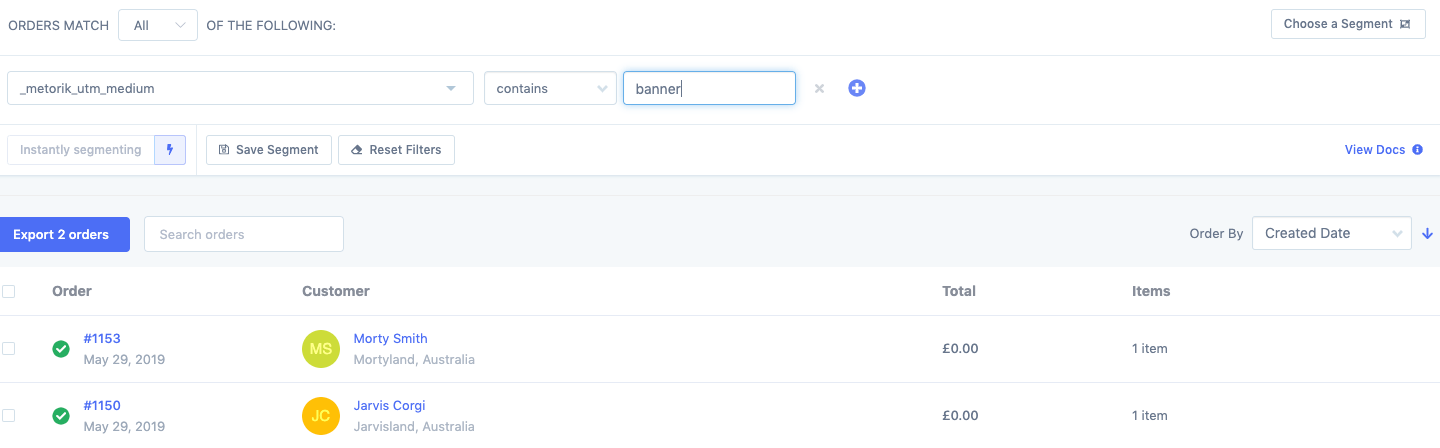The width and height of the screenshot is (1440, 448).
Task: Click the Reset Filters button
Action: (x=396, y=150)
